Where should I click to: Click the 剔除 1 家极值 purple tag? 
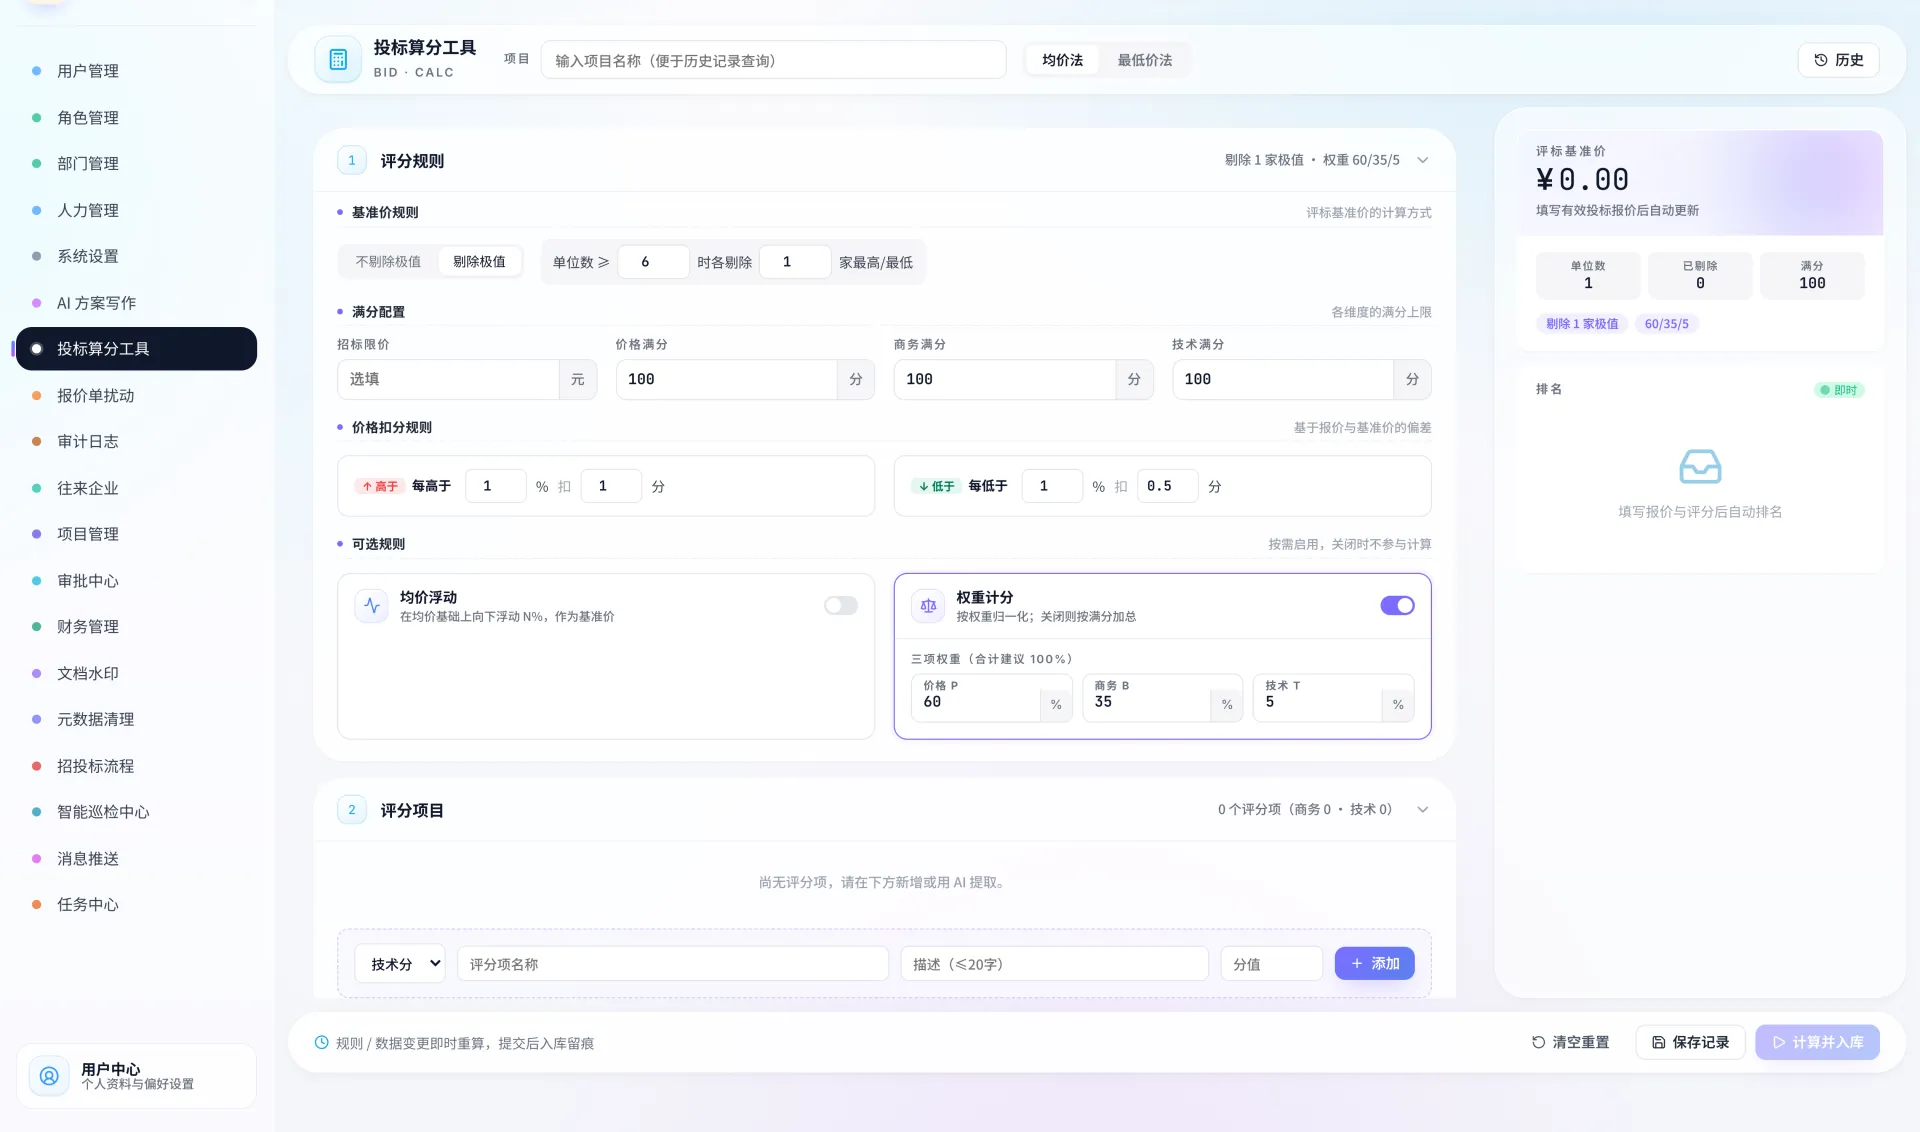pos(1582,324)
